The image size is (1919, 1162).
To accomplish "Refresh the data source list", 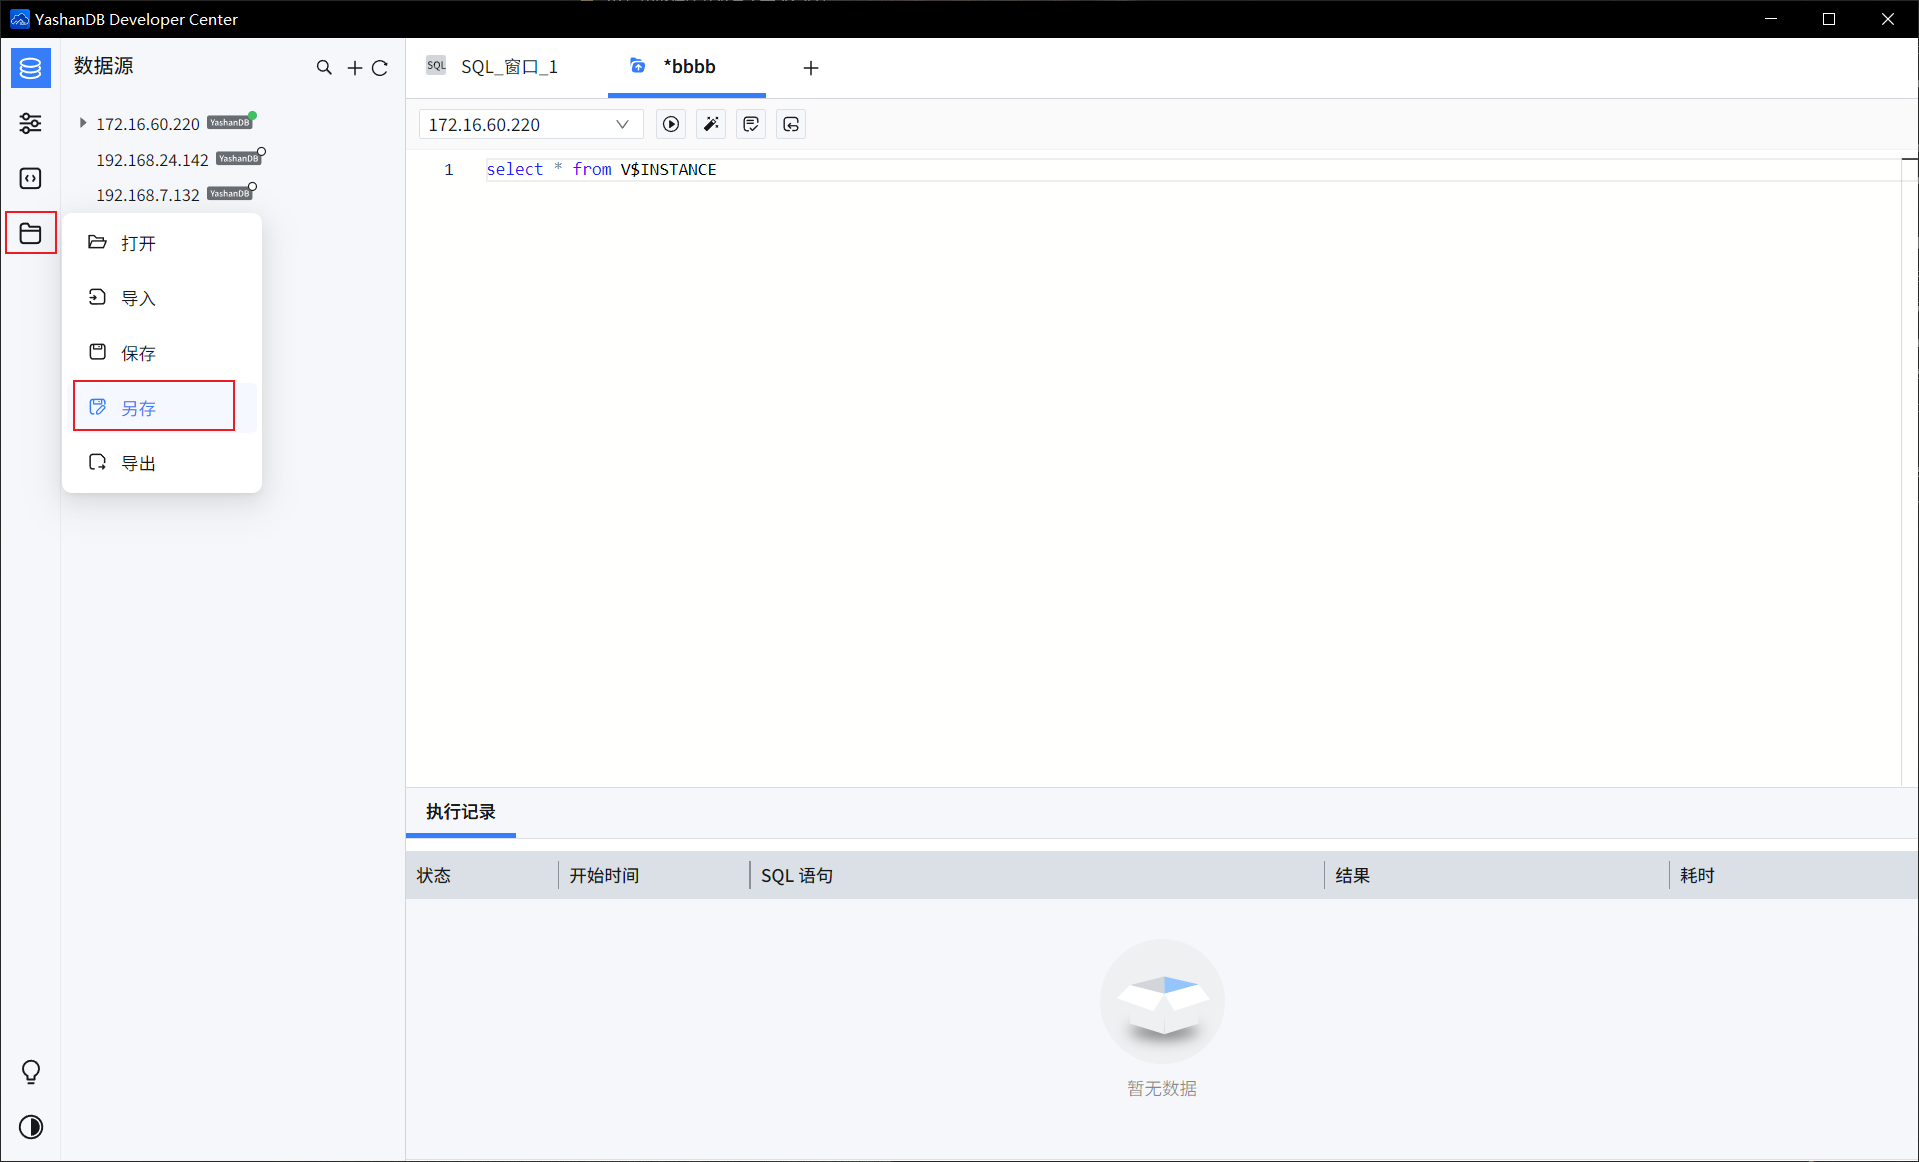I will (x=380, y=67).
